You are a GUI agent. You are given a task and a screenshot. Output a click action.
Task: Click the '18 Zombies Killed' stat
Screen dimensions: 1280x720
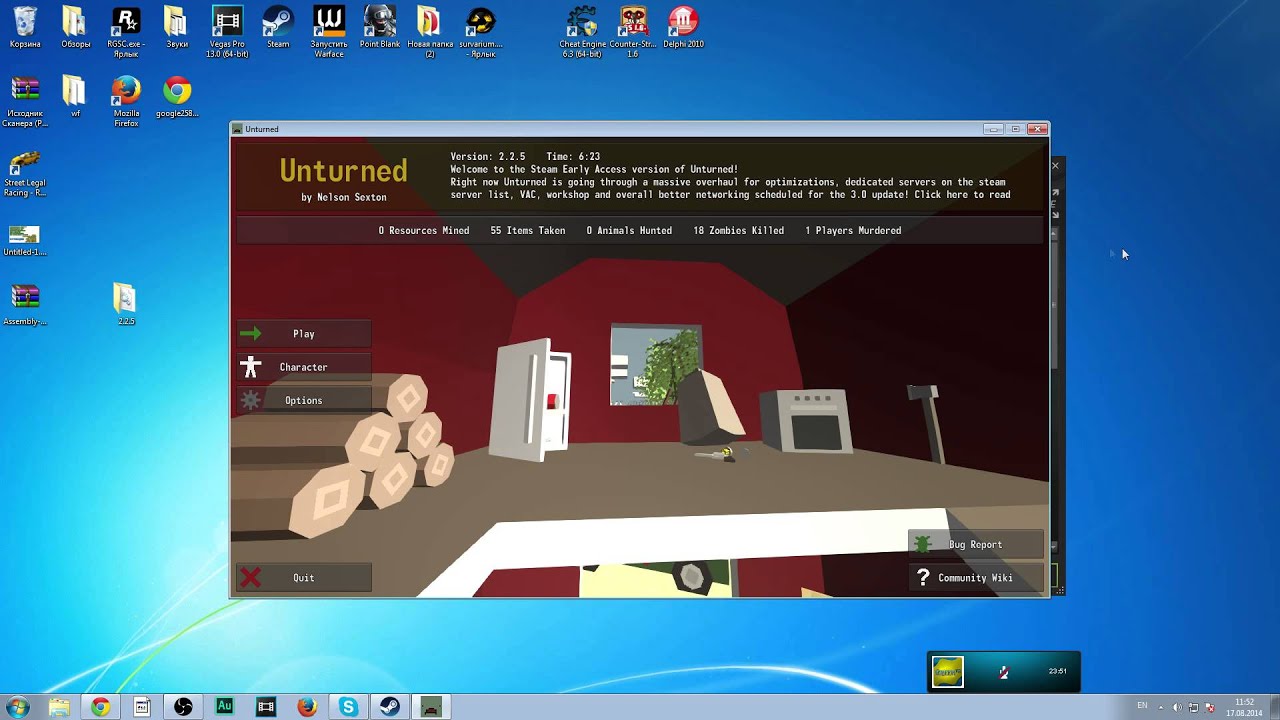[738, 231]
